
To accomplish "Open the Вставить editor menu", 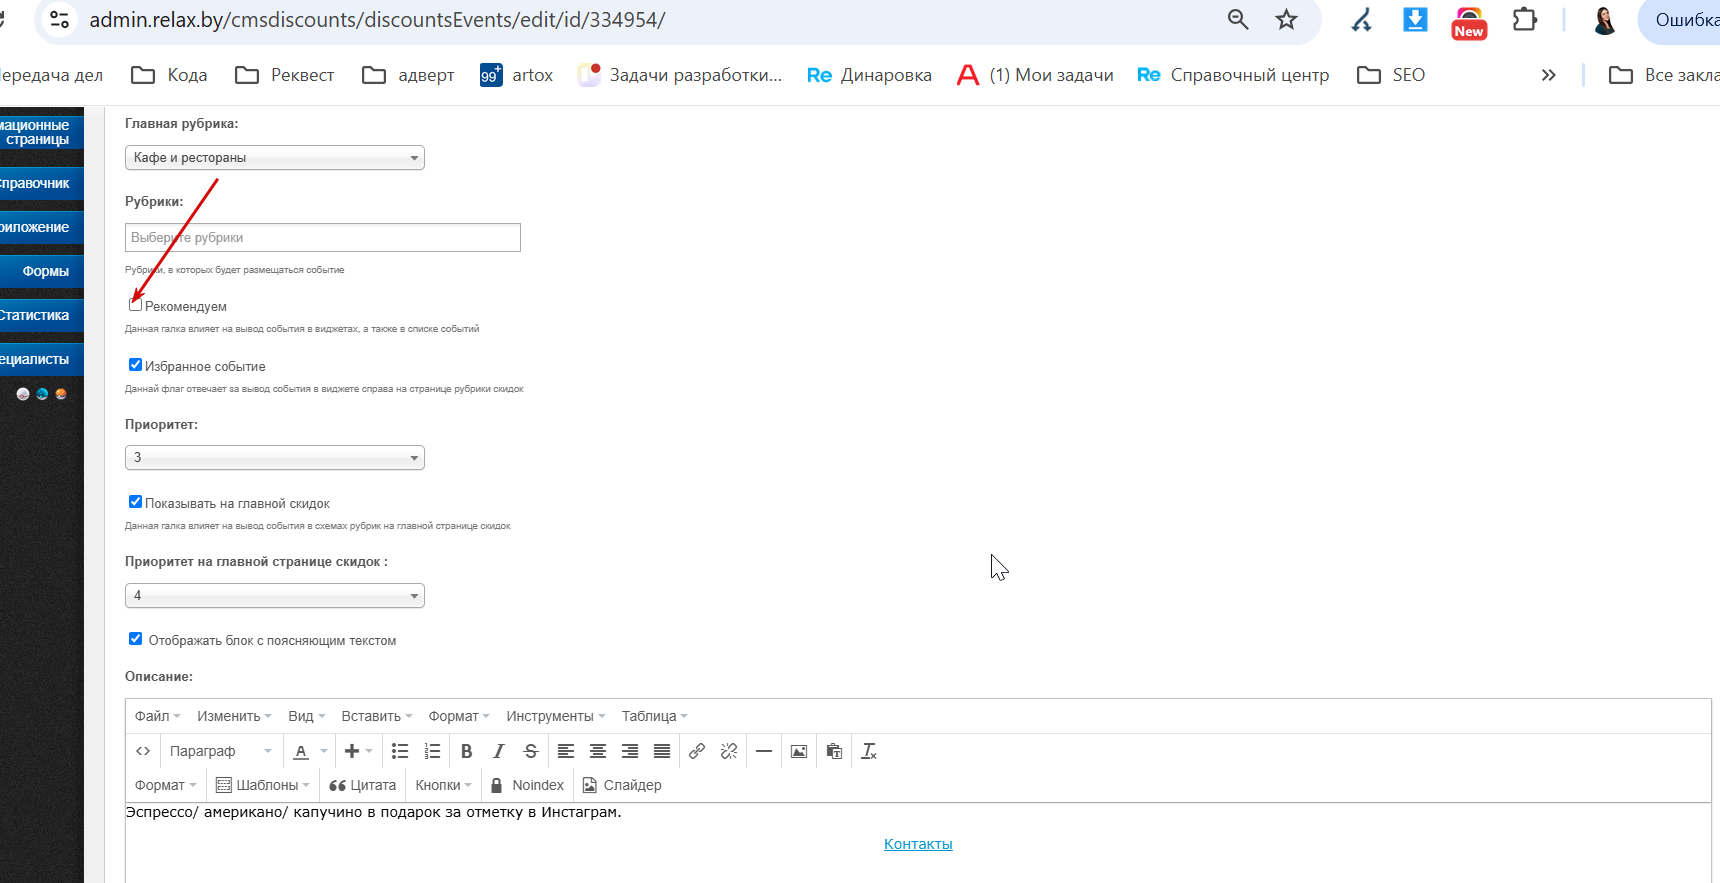I will coord(376,716).
